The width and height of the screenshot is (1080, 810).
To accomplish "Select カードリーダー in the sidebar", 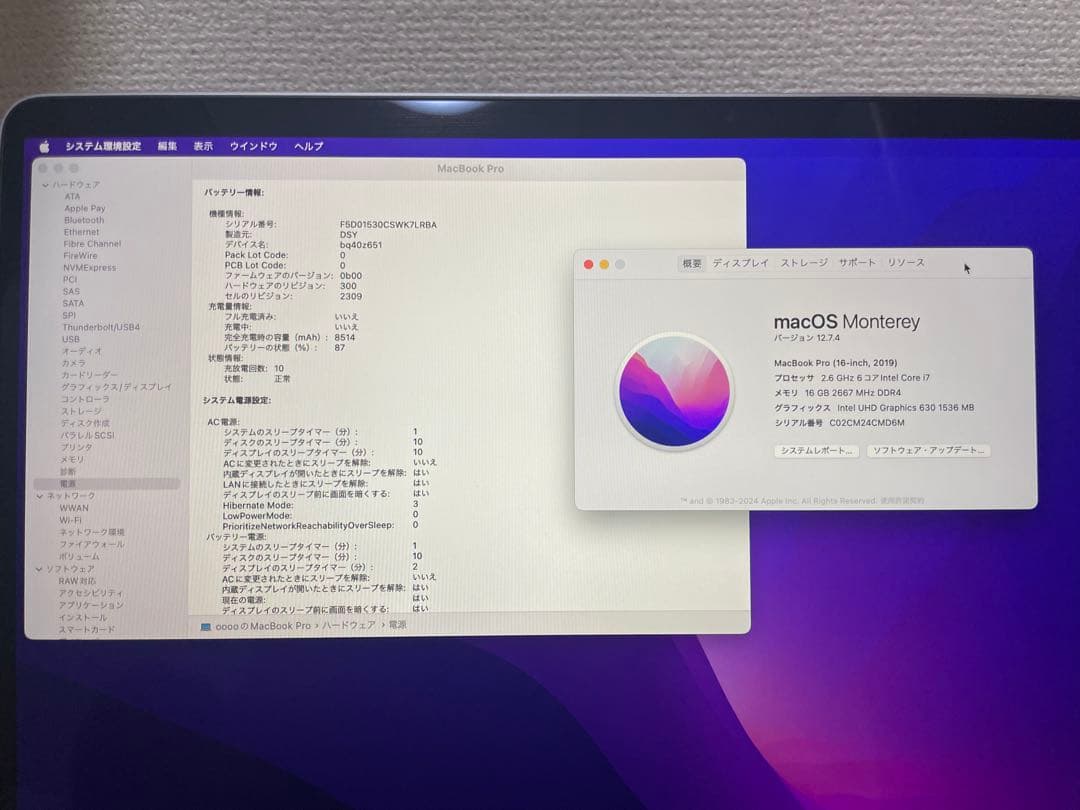I will (x=90, y=375).
